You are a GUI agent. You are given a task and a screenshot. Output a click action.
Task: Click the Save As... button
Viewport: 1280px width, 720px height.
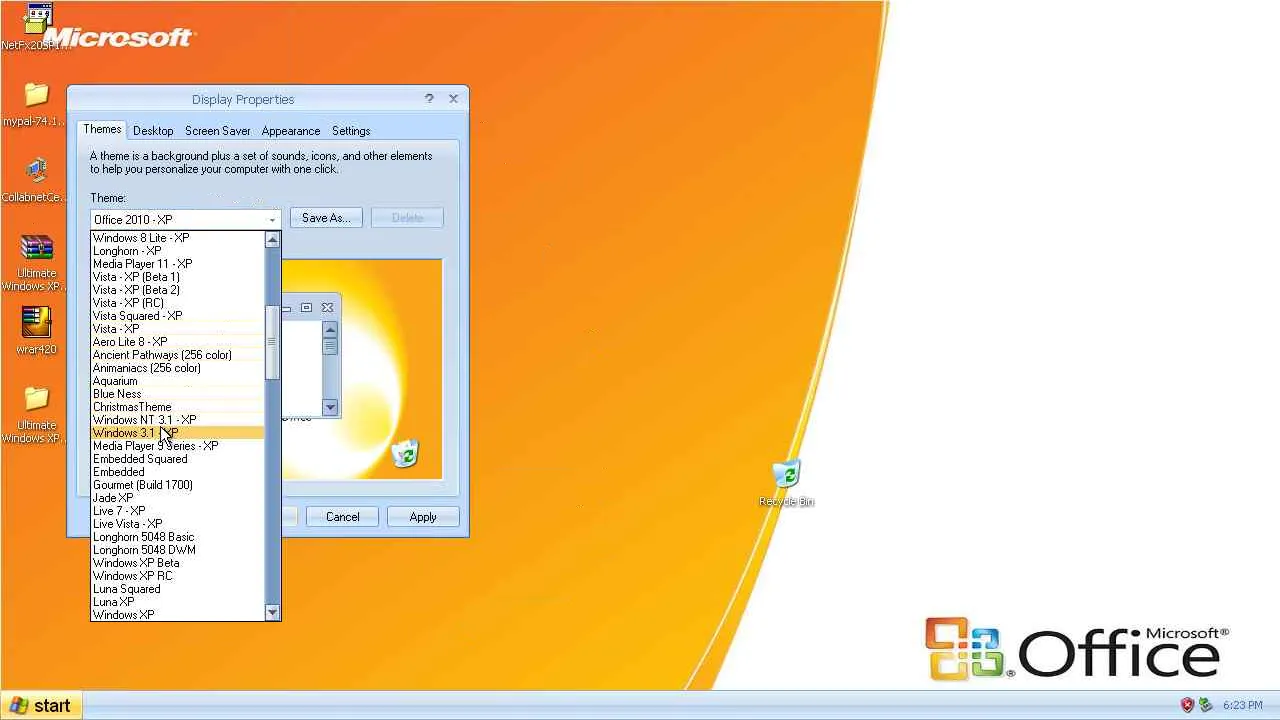pos(326,218)
